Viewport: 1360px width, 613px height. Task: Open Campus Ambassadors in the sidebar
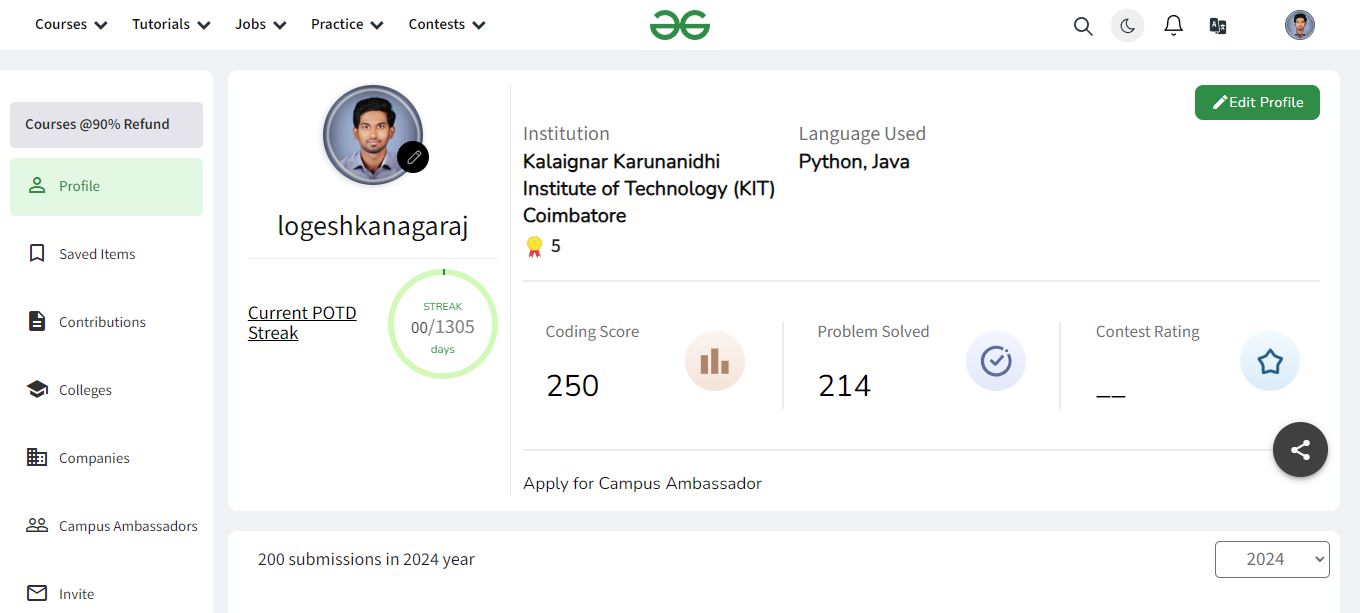tap(106, 526)
